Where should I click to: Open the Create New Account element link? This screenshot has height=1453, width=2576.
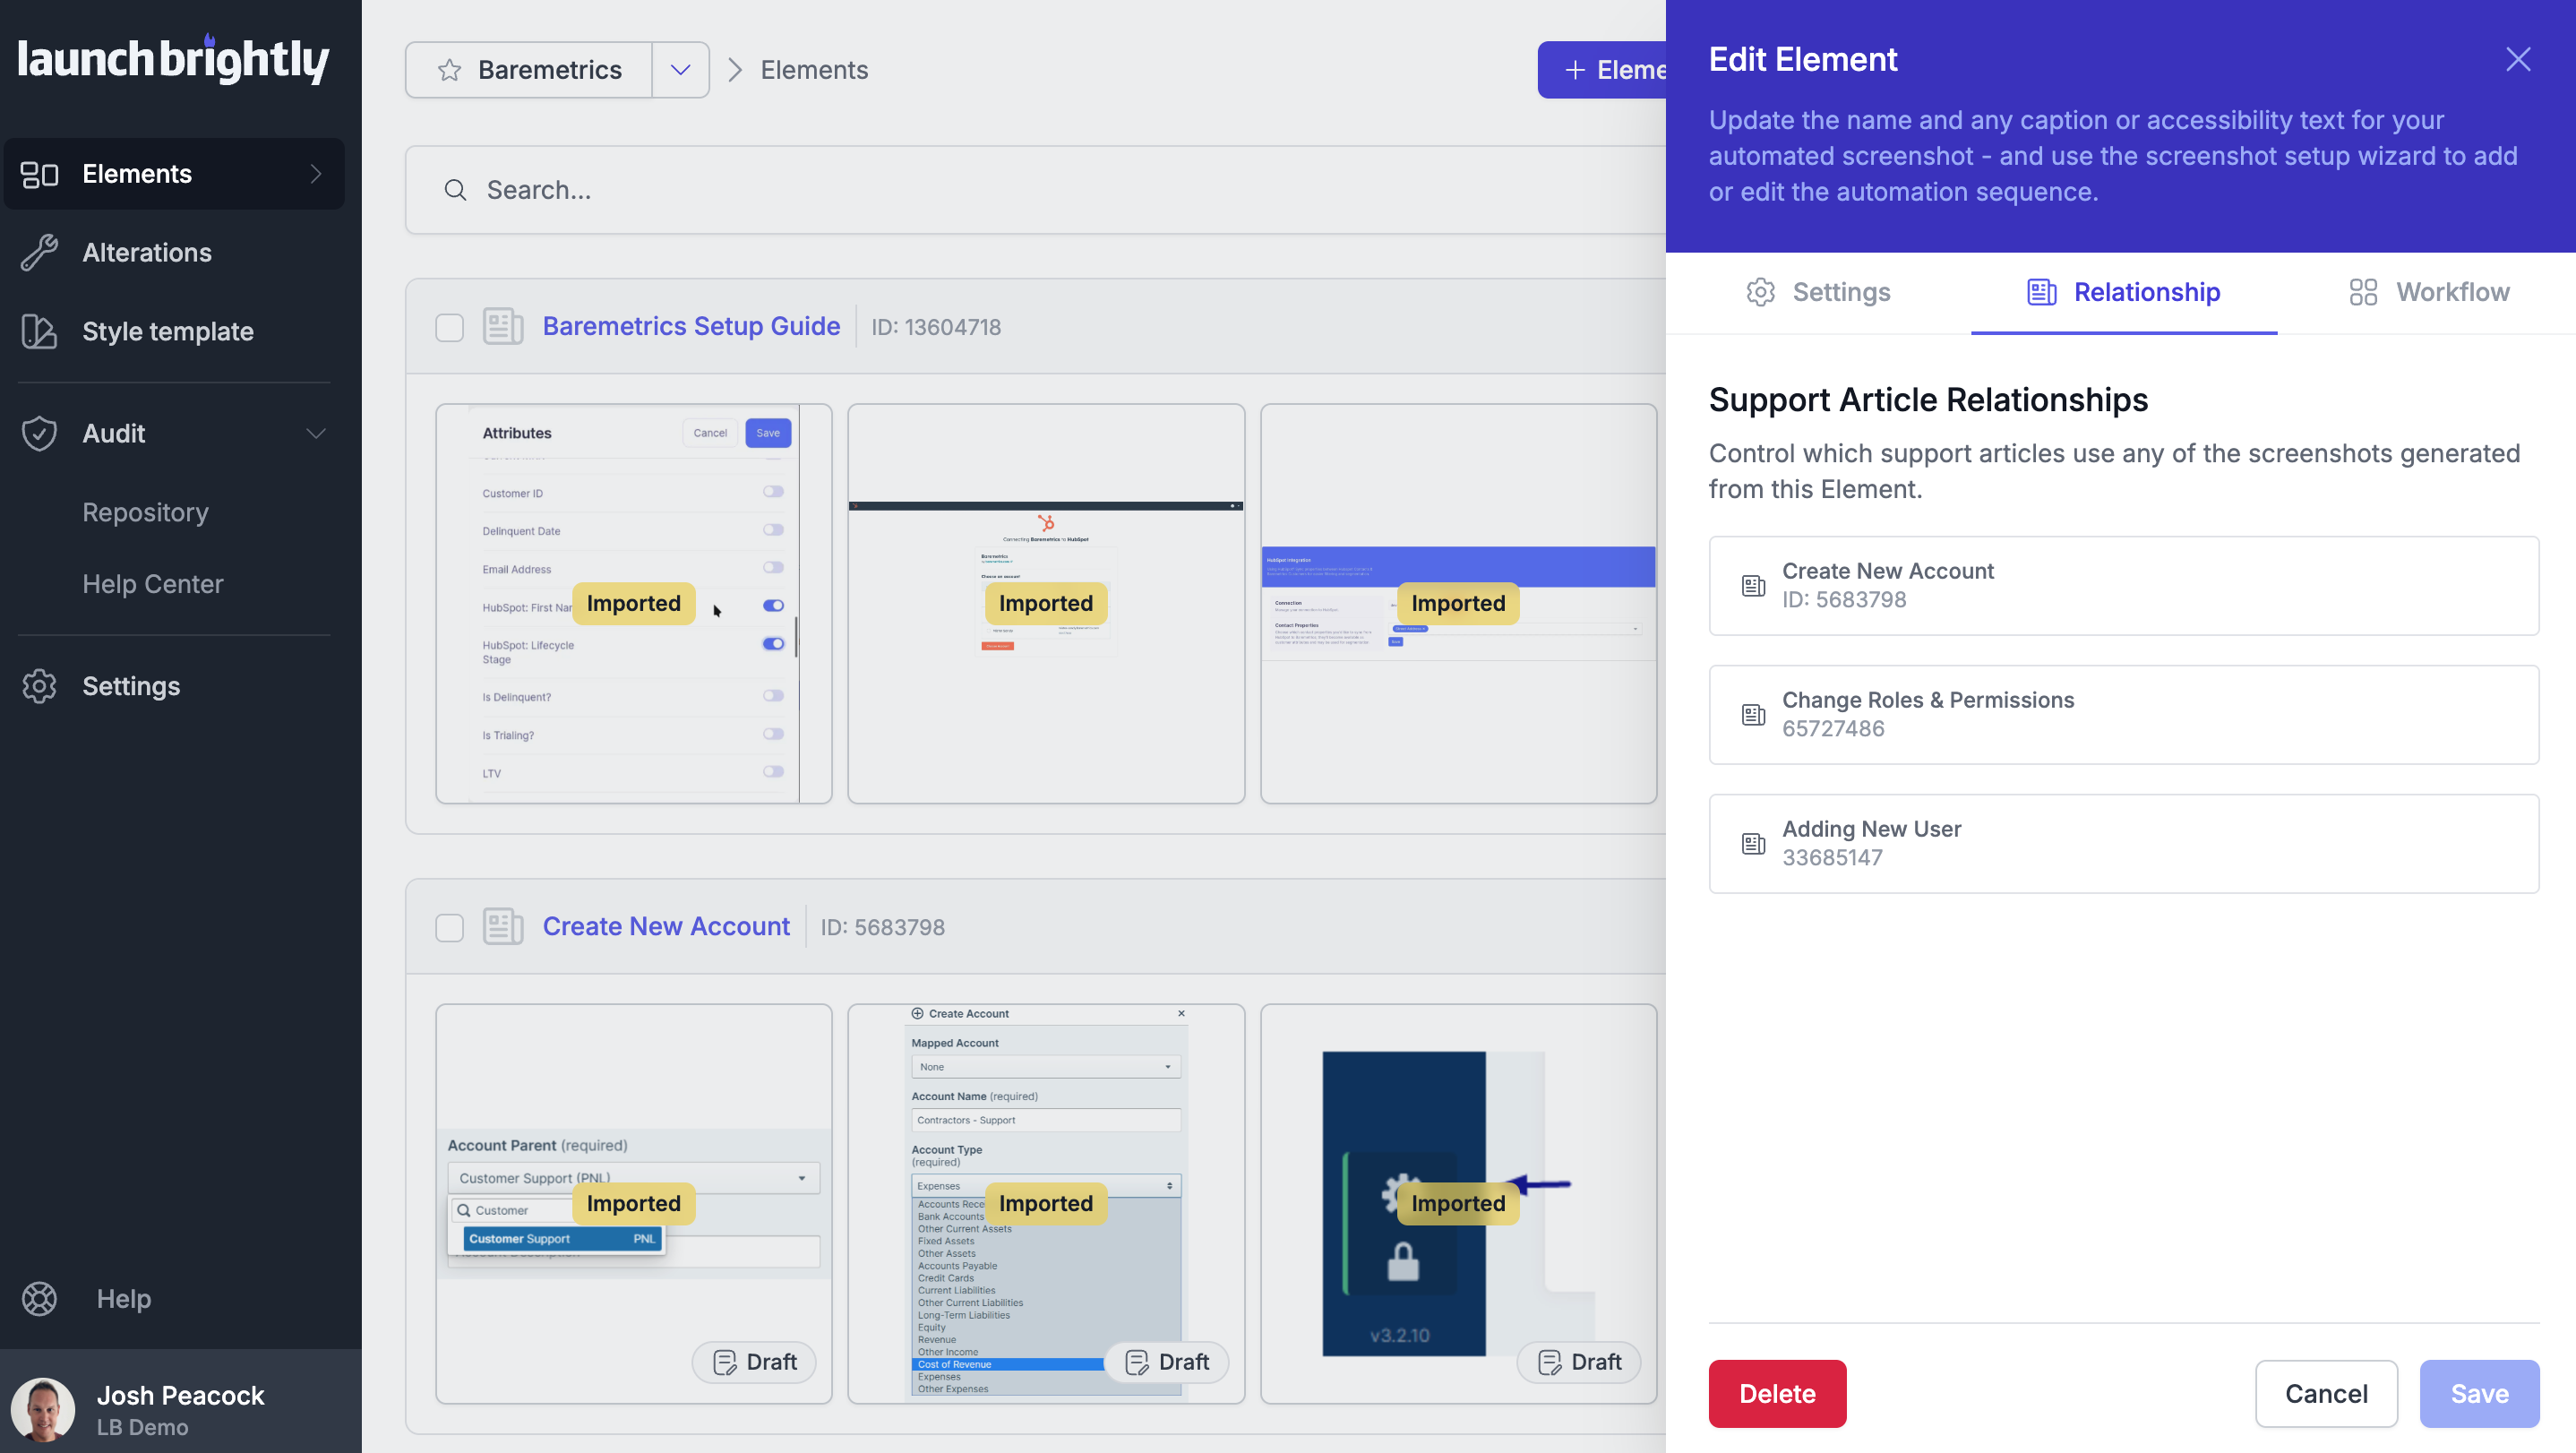[x=666, y=927]
